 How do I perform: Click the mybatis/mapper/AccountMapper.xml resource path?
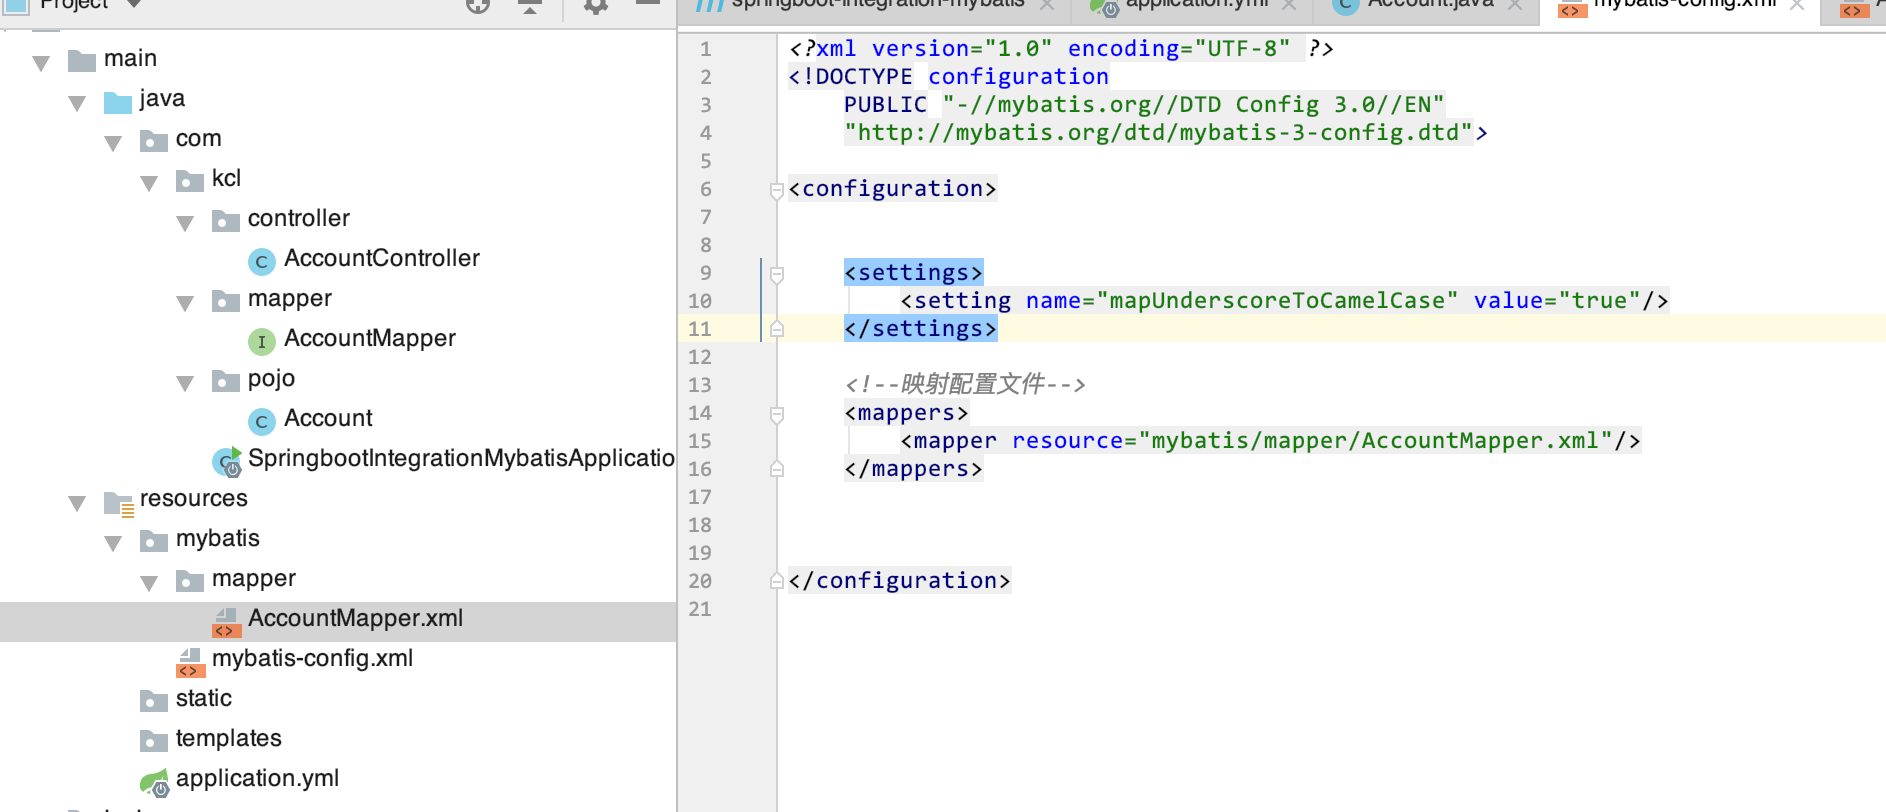coord(1375,440)
